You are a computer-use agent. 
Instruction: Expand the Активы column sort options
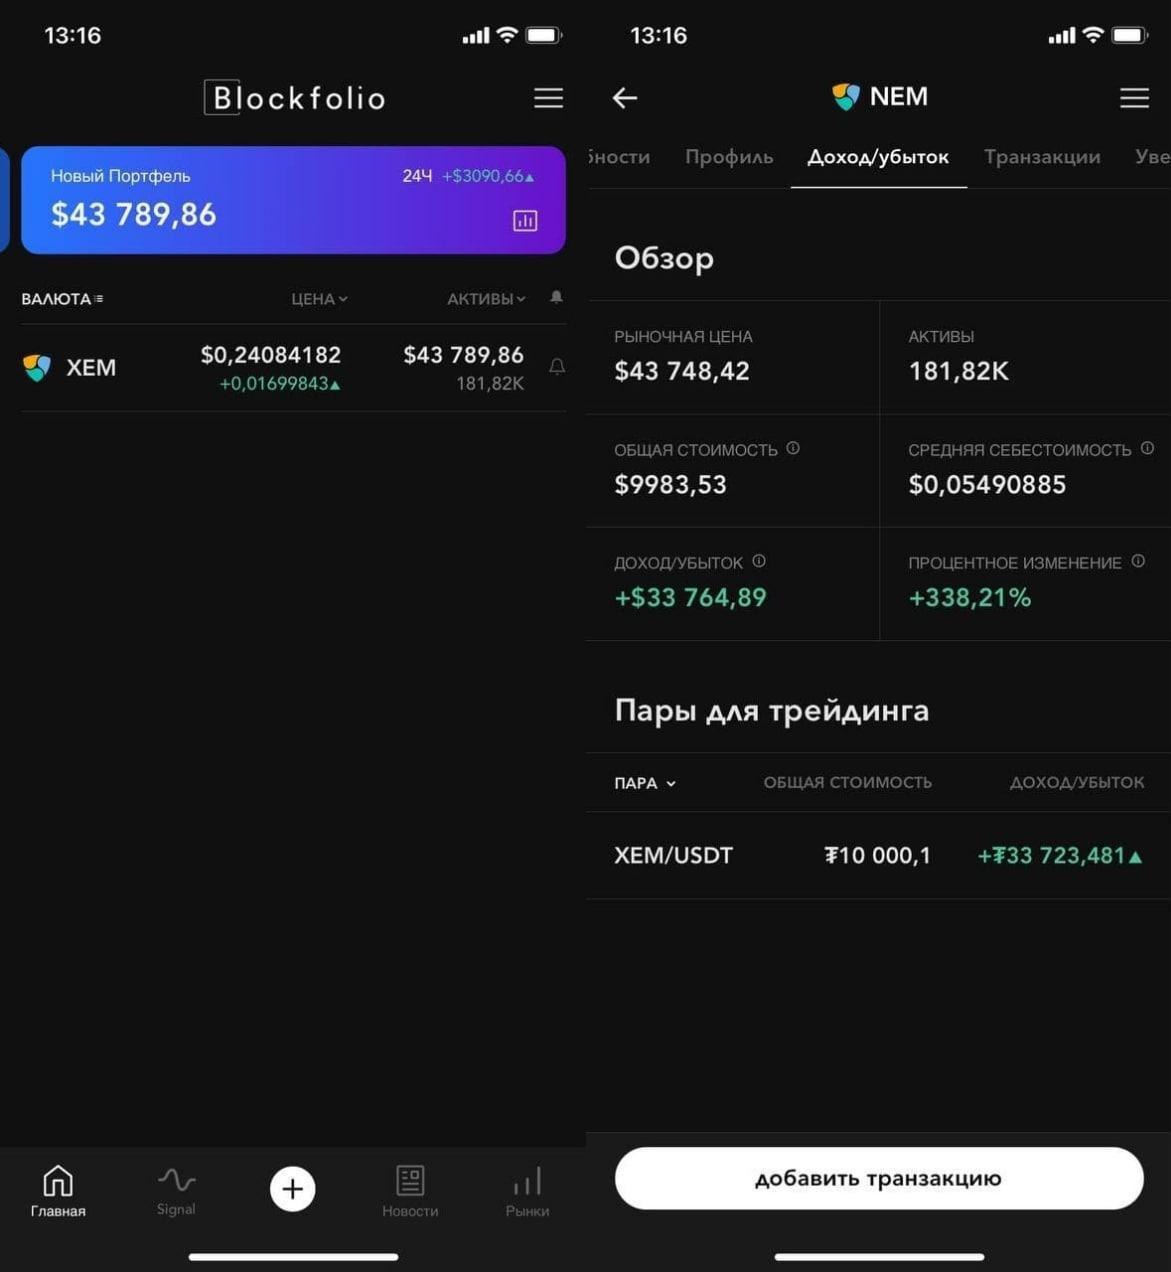[x=486, y=299]
